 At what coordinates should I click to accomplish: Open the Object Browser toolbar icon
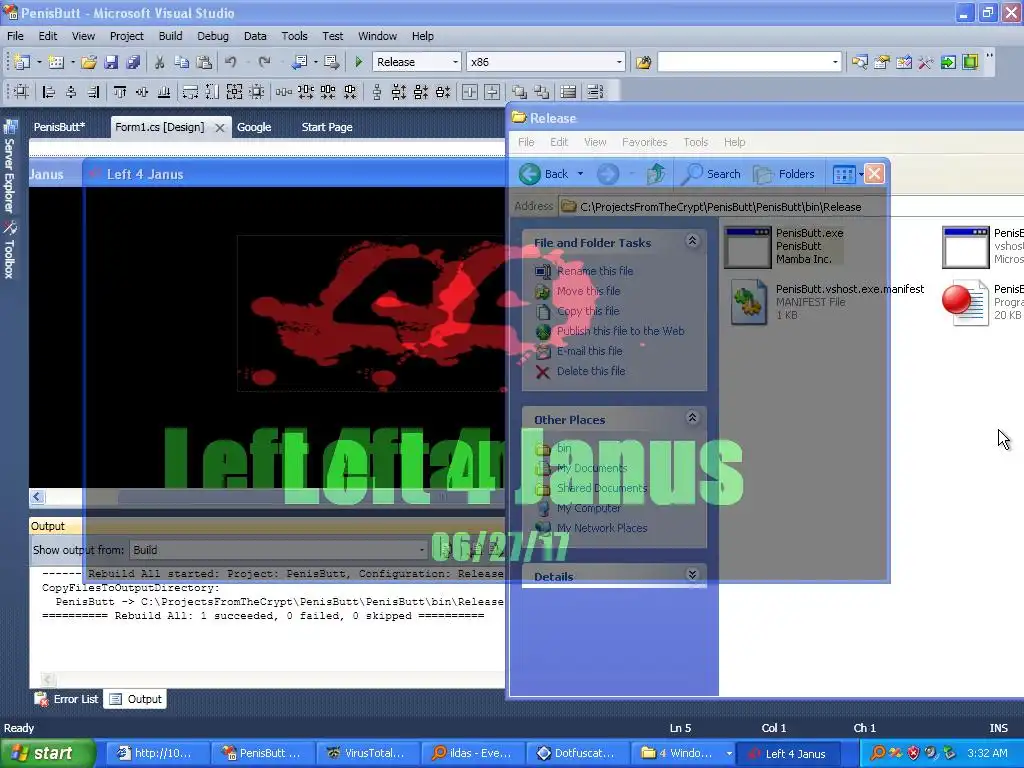coord(904,62)
